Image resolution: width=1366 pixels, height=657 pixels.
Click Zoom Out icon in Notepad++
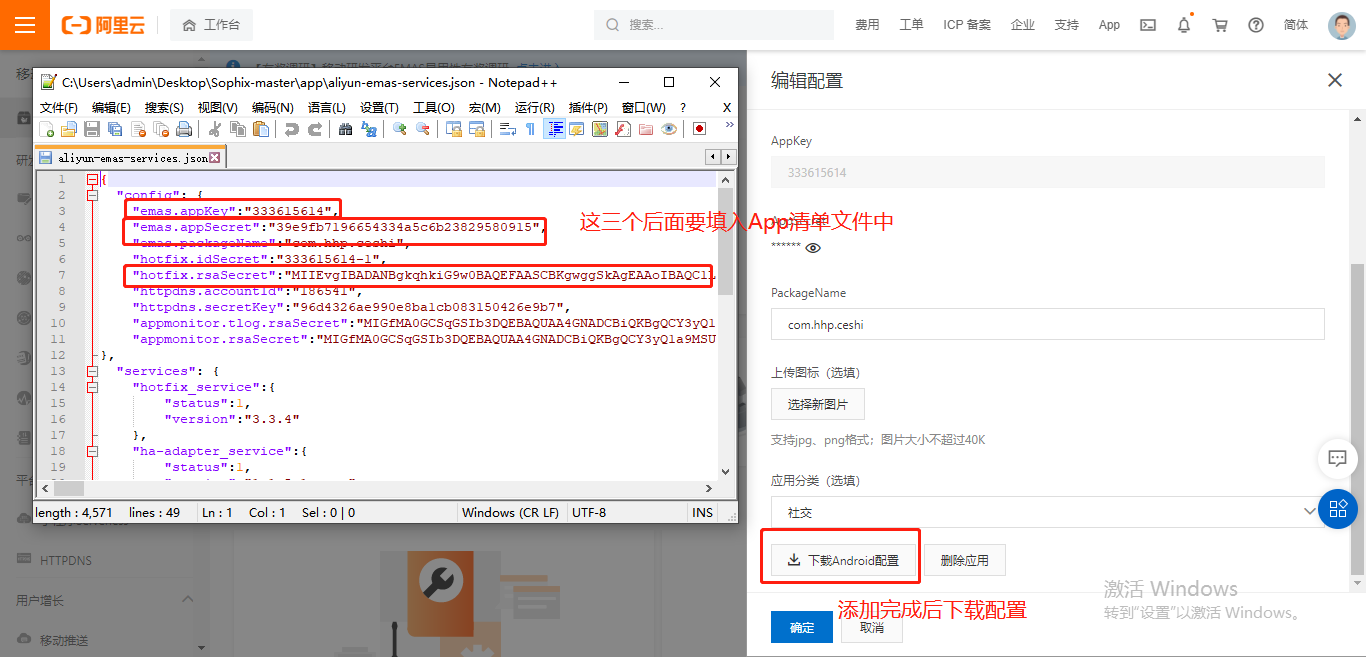click(x=423, y=129)
